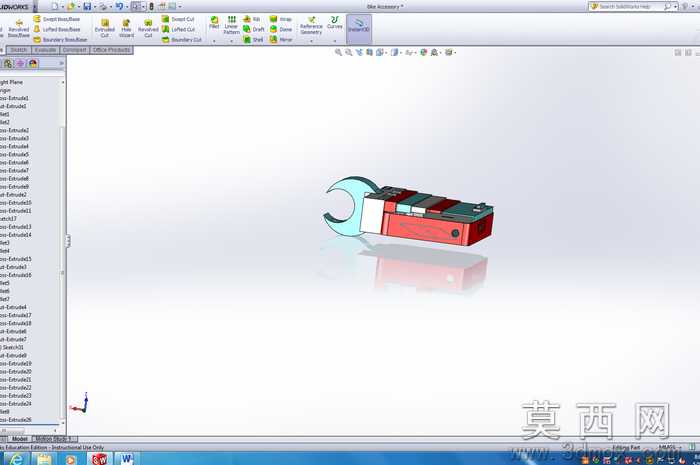The width and height of the screenshot is (700, 465).
Task: Open Internet Explorer from the taskbar
Action: [16, 459]
